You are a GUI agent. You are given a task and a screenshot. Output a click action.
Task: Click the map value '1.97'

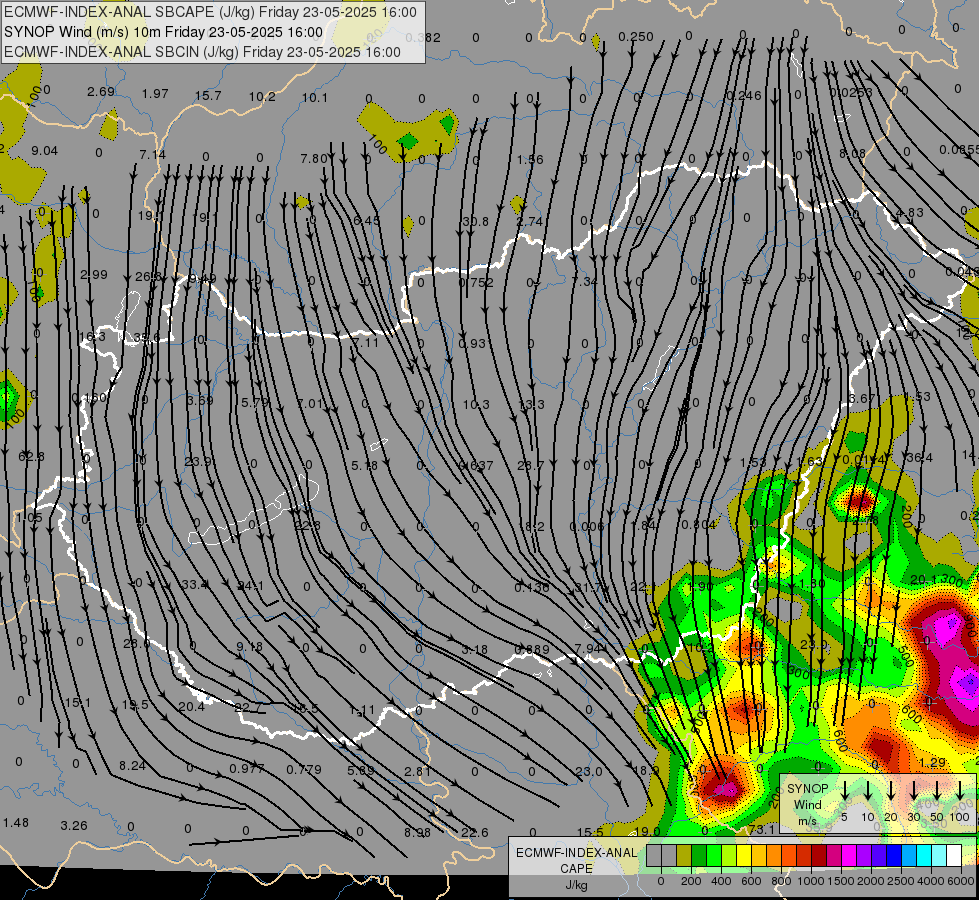(155, 93)
